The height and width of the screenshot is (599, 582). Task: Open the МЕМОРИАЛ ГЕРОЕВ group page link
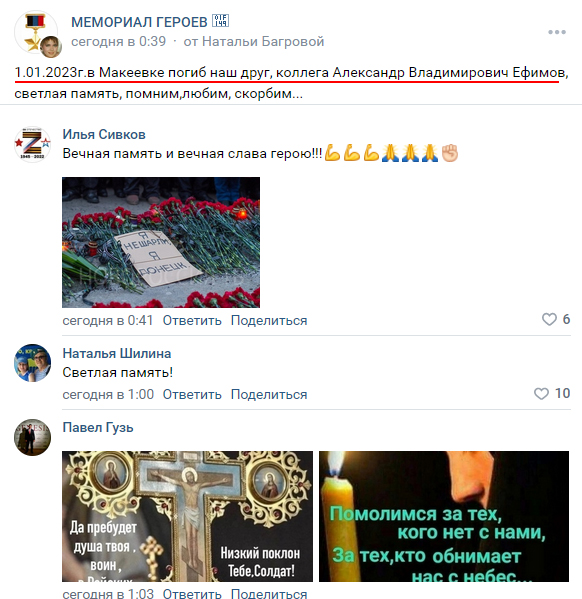point(139,22)
